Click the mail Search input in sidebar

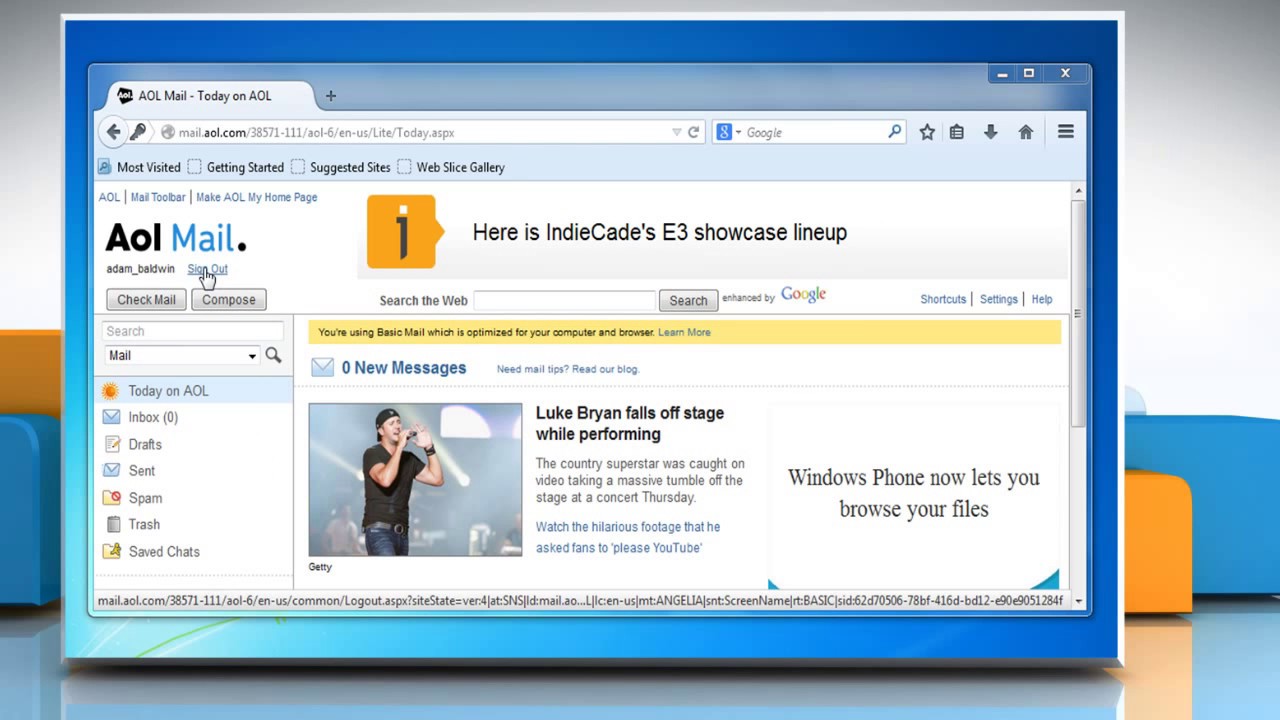pos(193,331)
